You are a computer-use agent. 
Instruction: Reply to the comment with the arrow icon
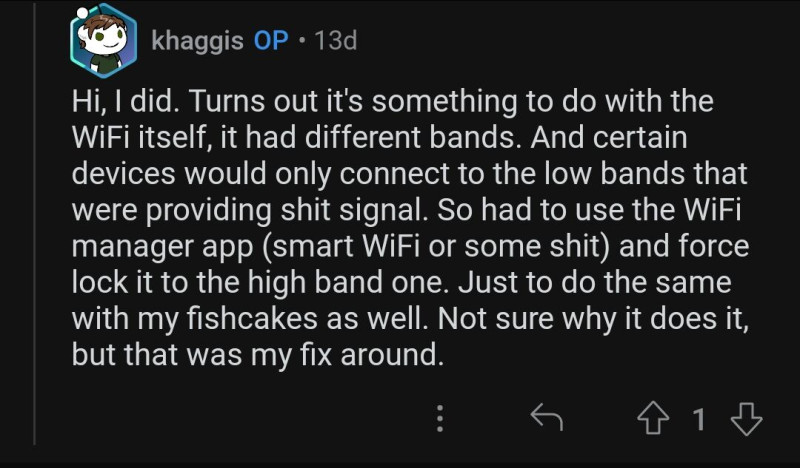point(546,418)
